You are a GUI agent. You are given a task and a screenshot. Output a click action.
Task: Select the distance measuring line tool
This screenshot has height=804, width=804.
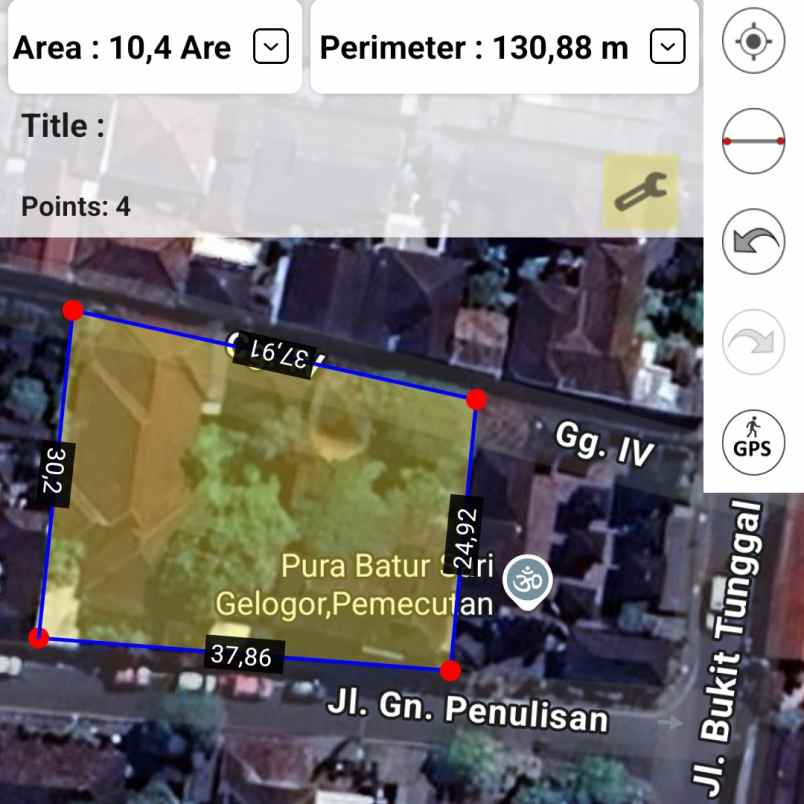(751, 140)
